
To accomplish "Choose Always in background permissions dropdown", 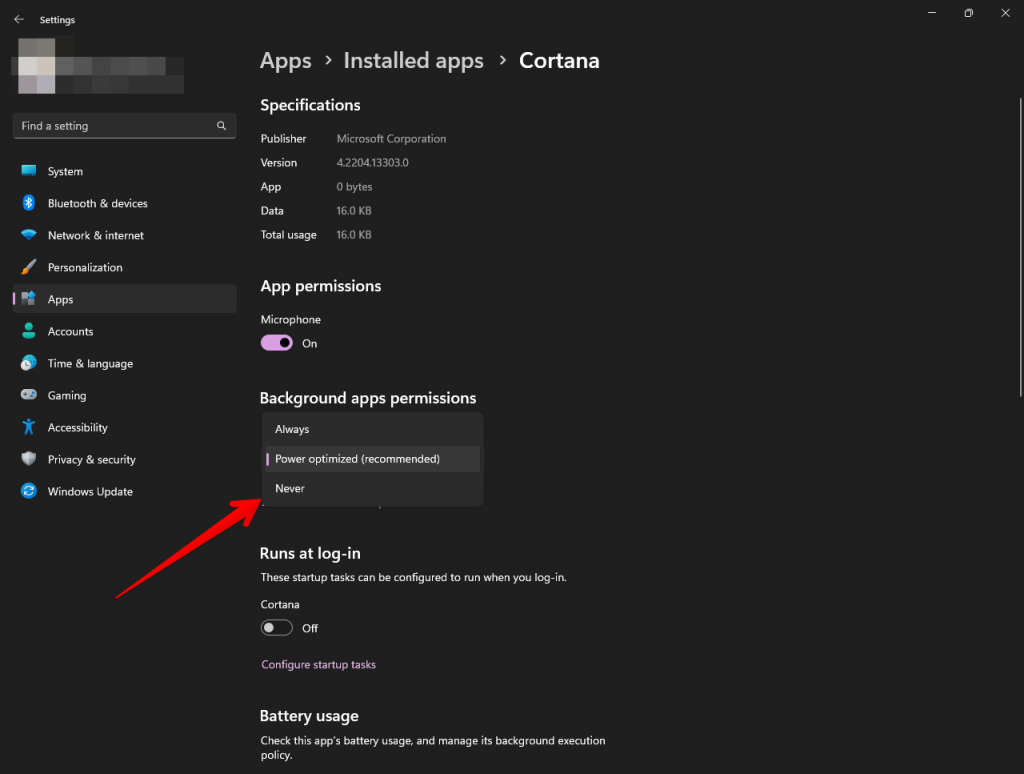I will coord(292,429).
